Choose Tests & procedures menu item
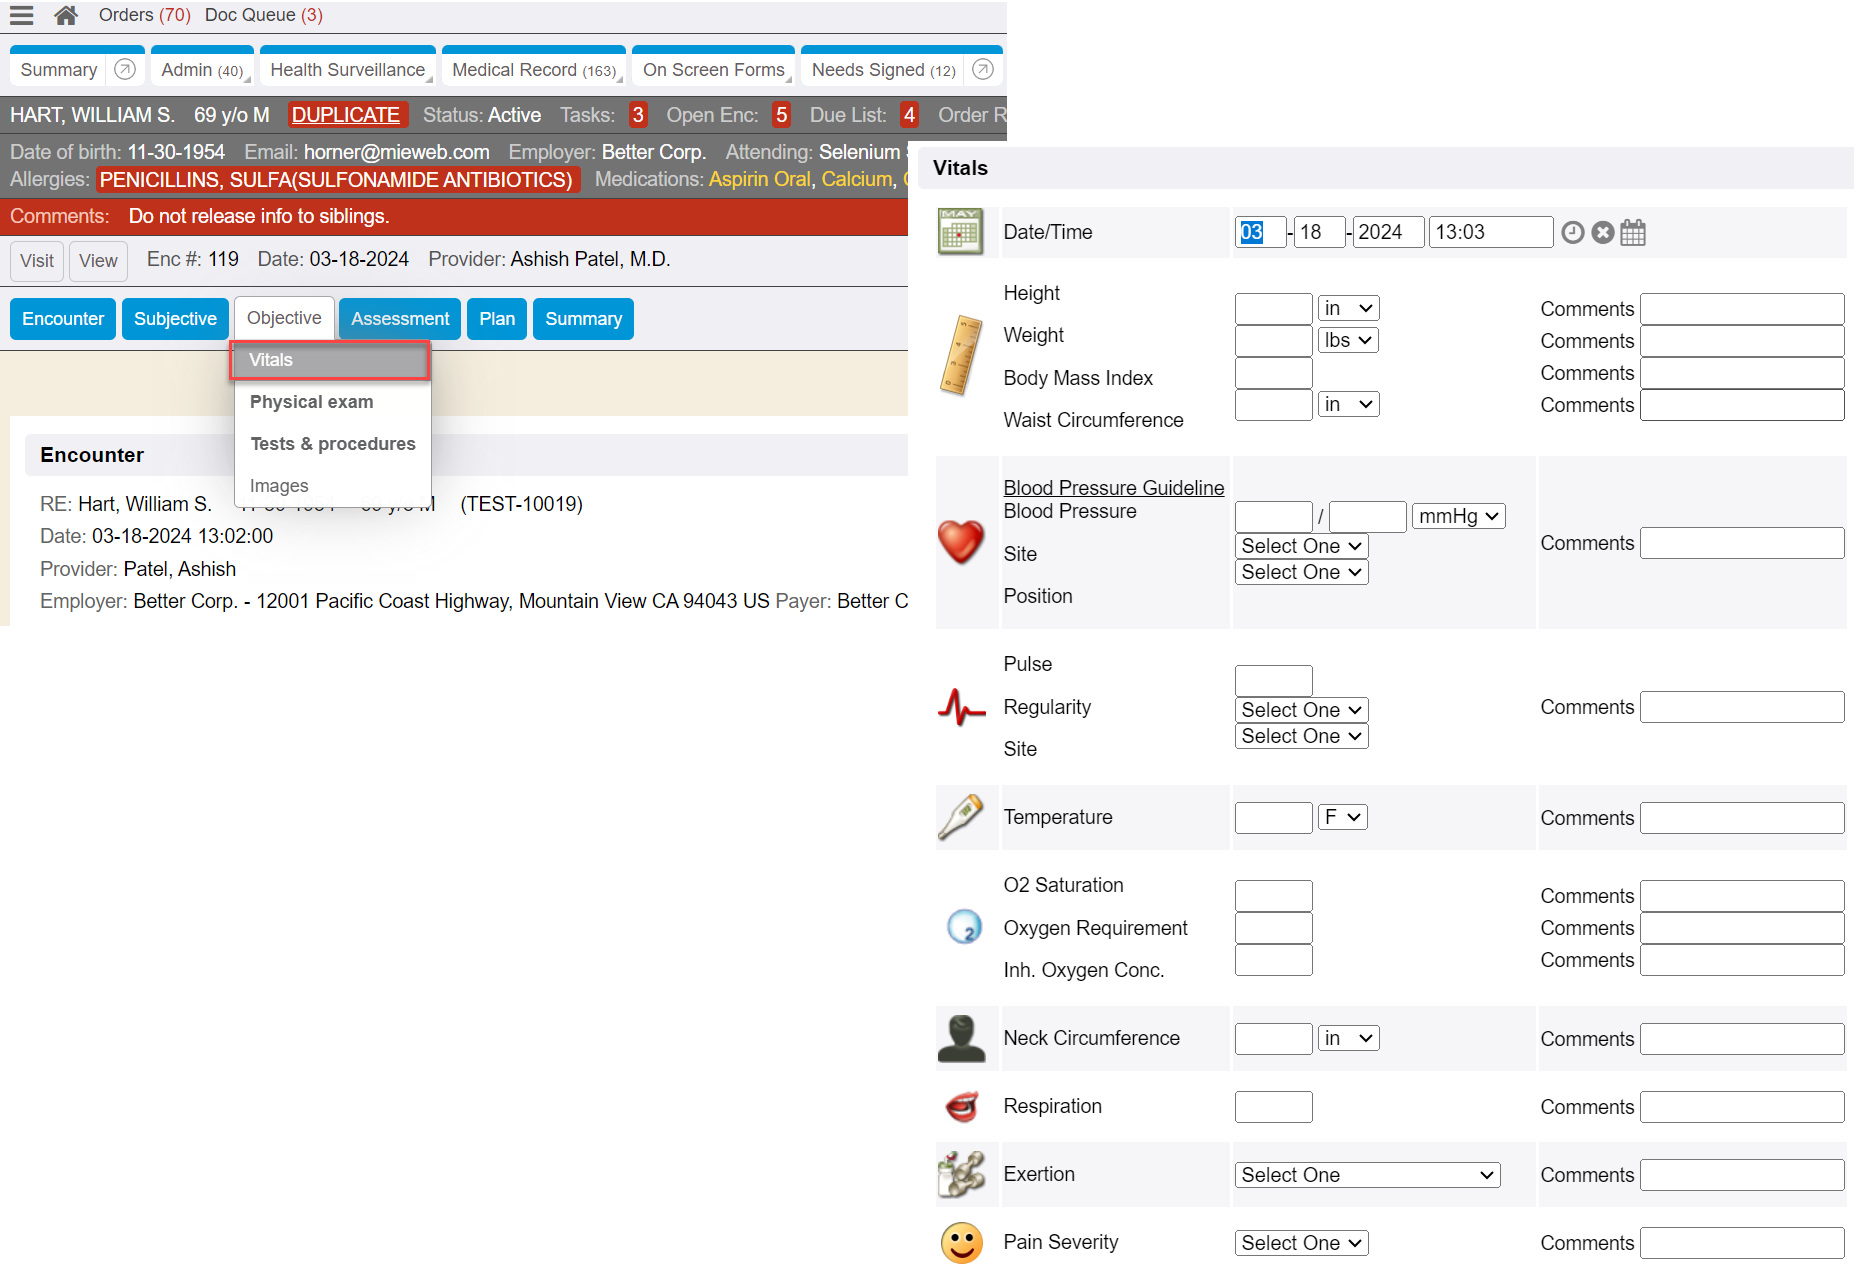 pos(332,444)
